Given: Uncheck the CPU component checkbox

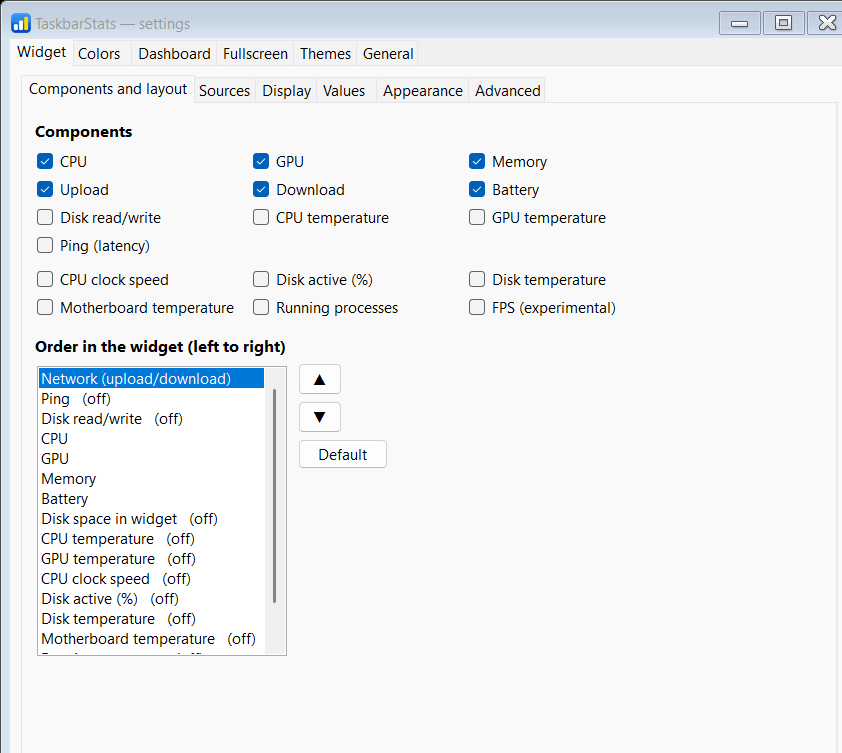Looking at the screenshot, I should click(x=45, y=161).
